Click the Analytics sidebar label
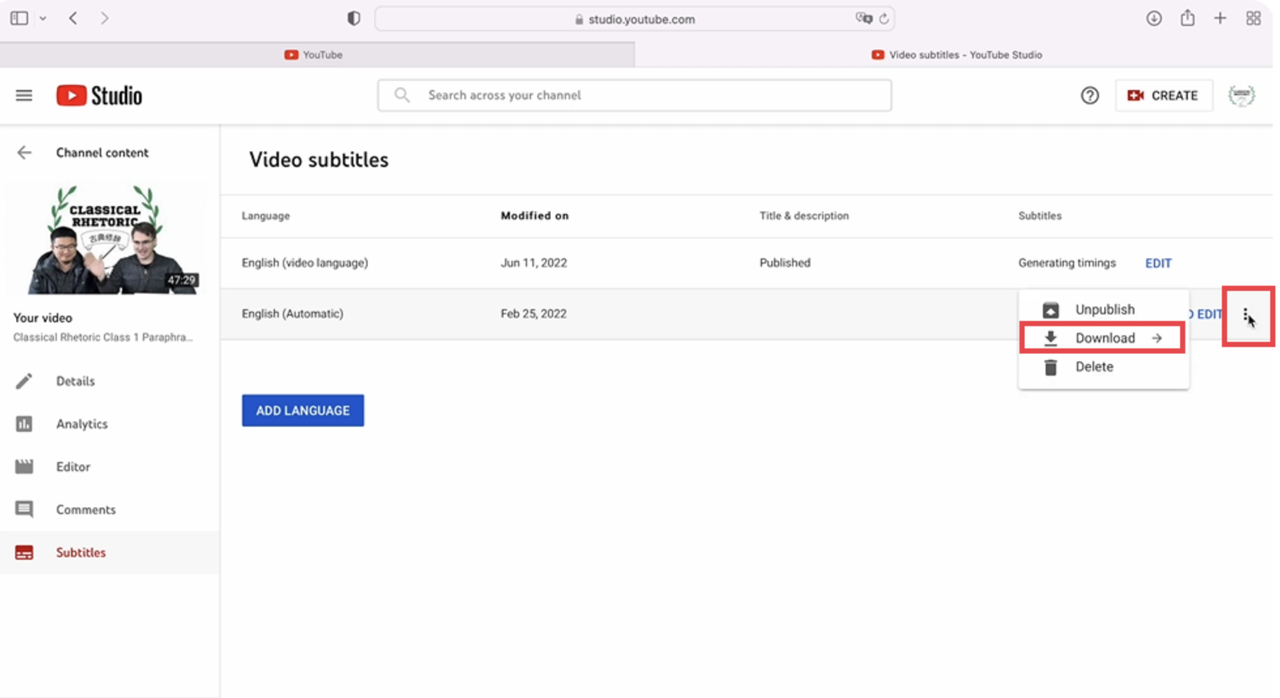Viewport: 1280px width, 698px height. point(82,424)
